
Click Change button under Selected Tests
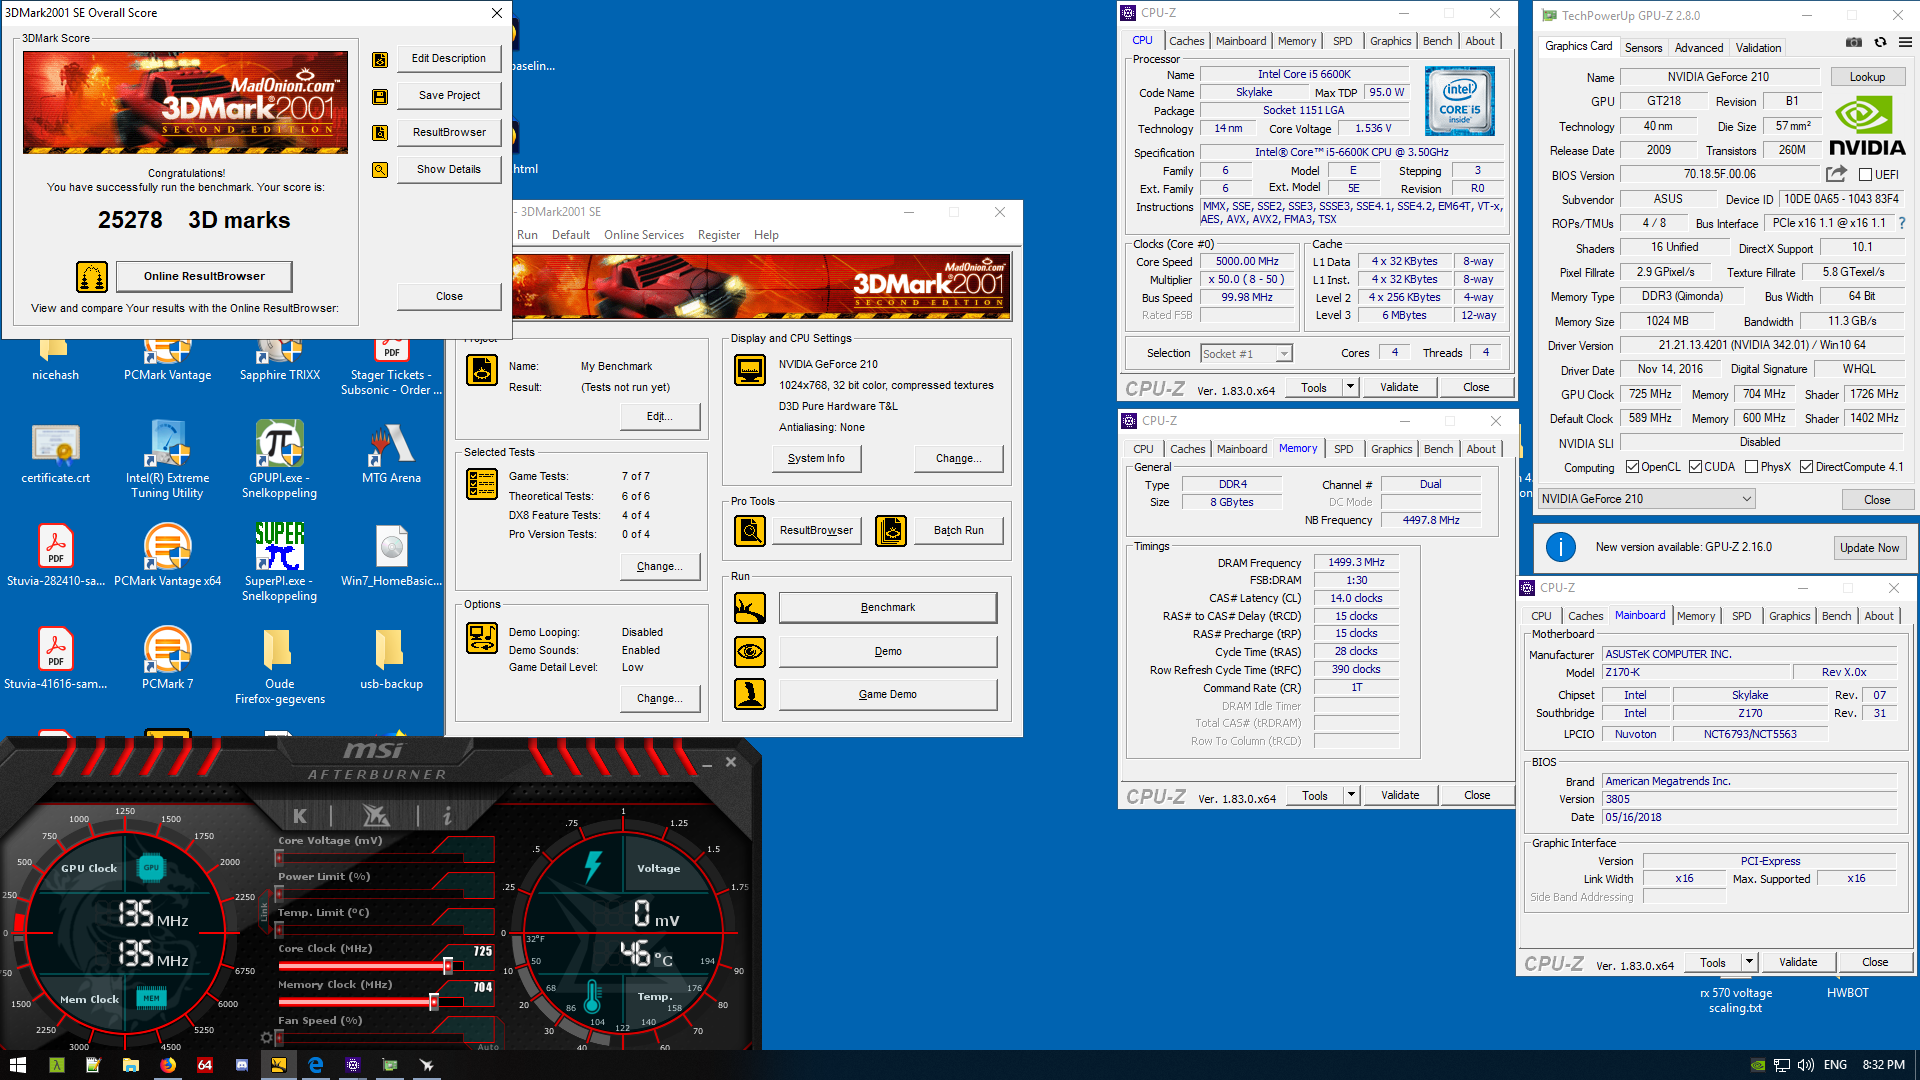pyautogui.click(x=659, y=567)
